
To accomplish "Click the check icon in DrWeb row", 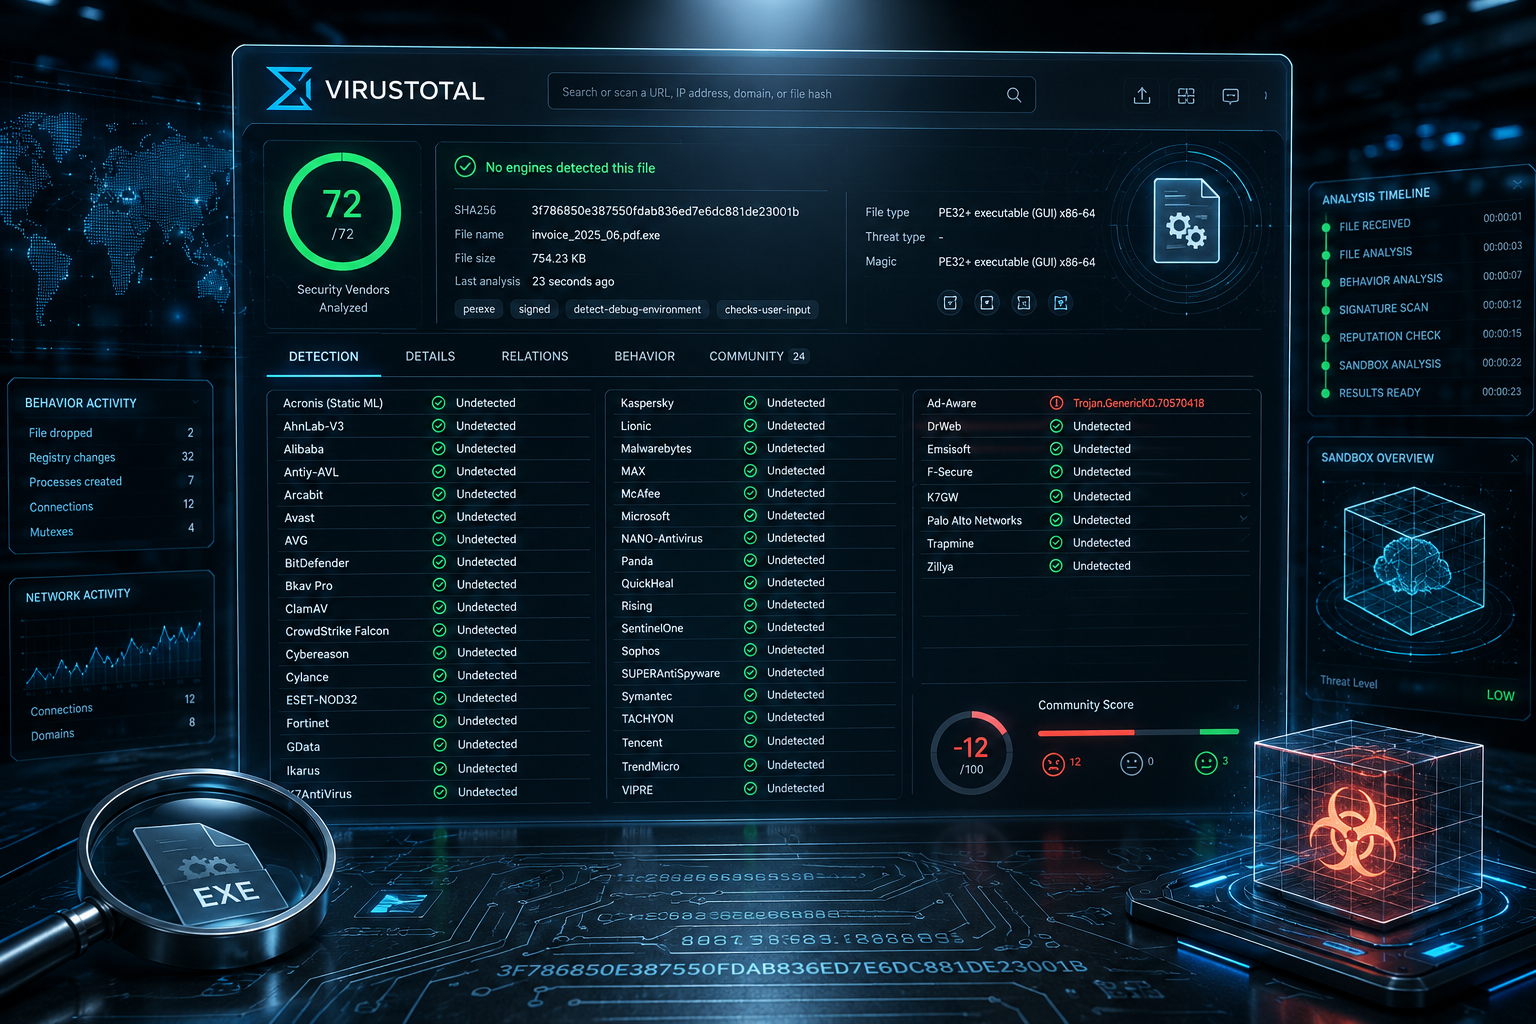I will tap(1056, 426).
